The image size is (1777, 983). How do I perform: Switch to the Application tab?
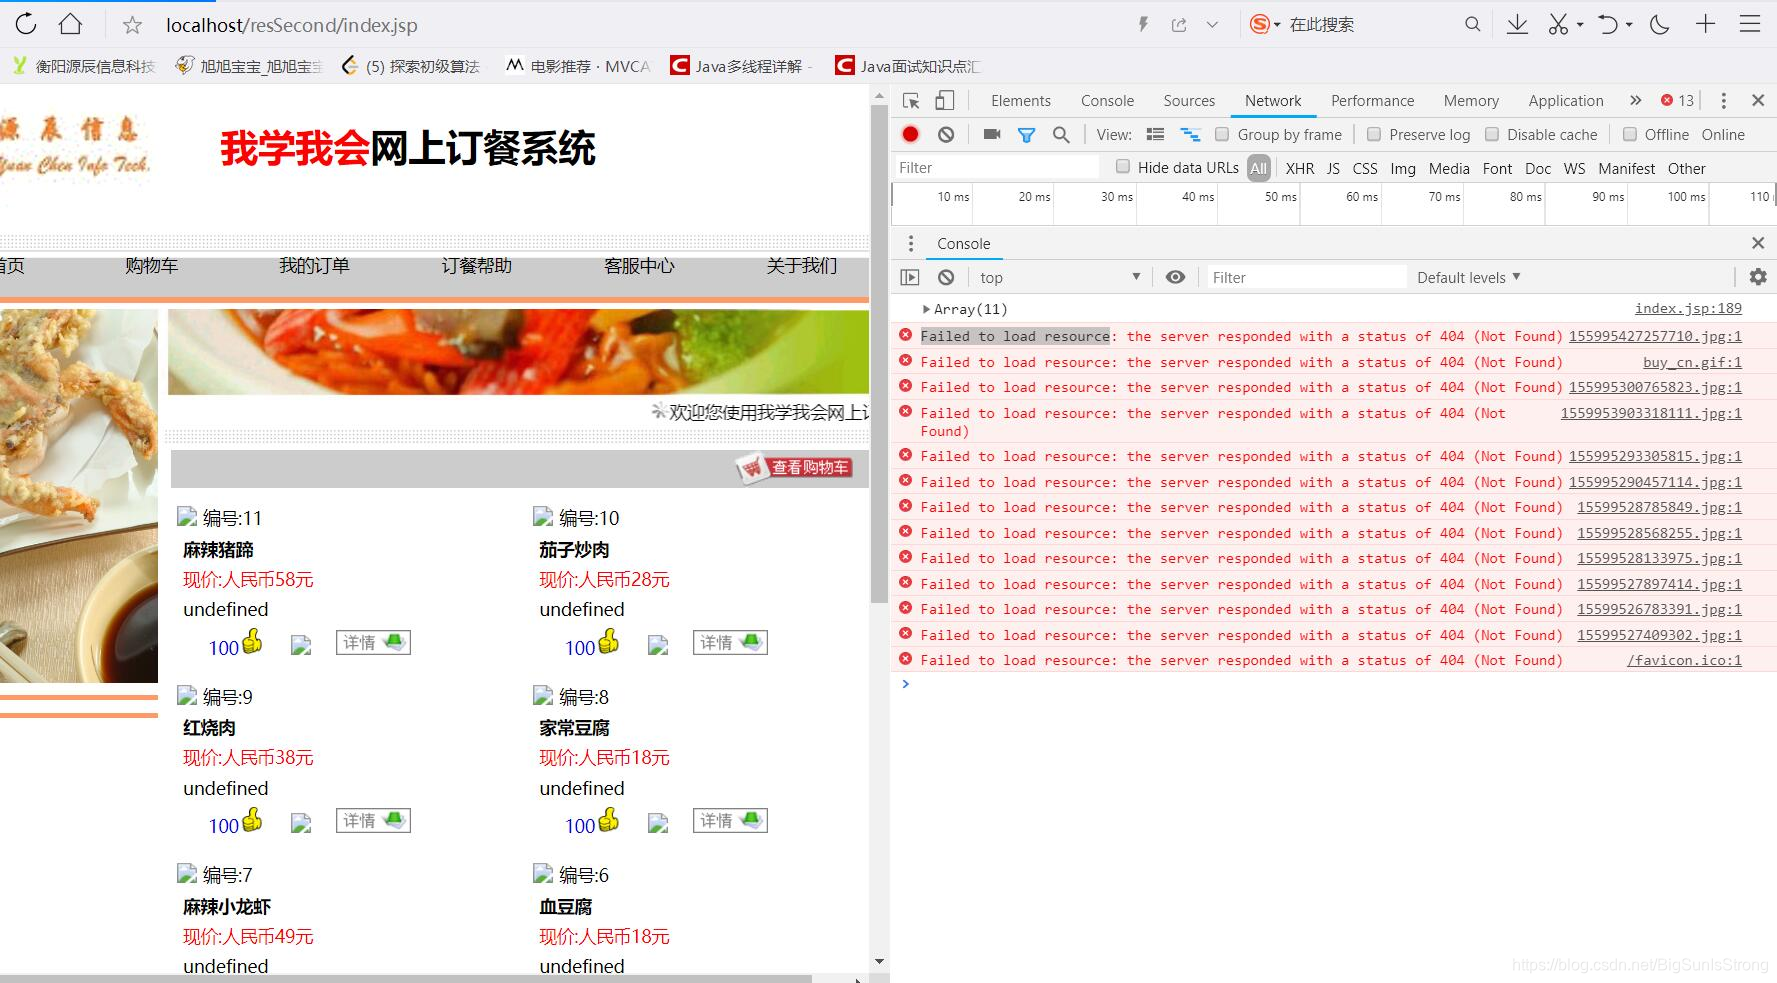click(1566, 100)
